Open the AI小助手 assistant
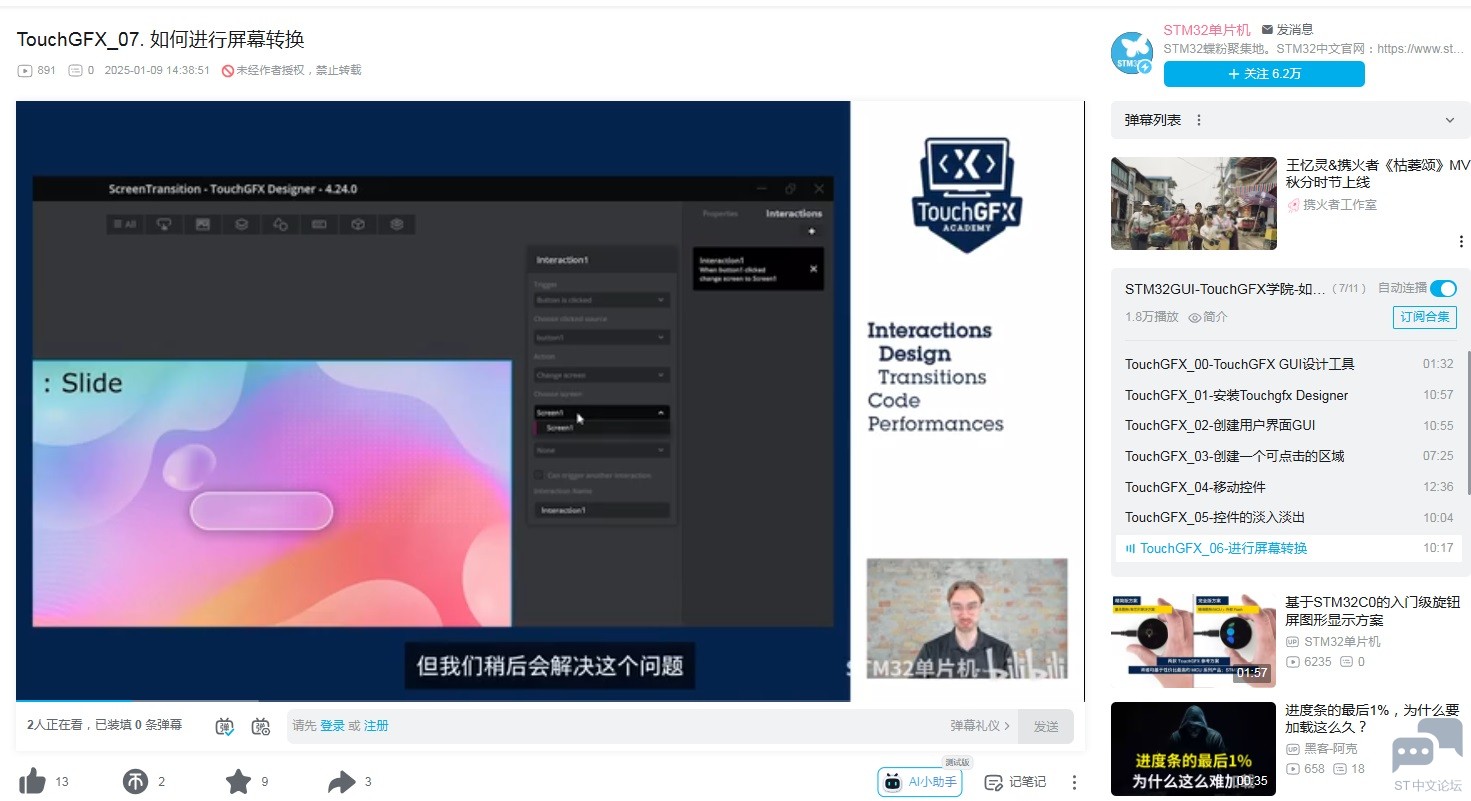Viewport: 1471px width, 801px height. coord(920,782)
